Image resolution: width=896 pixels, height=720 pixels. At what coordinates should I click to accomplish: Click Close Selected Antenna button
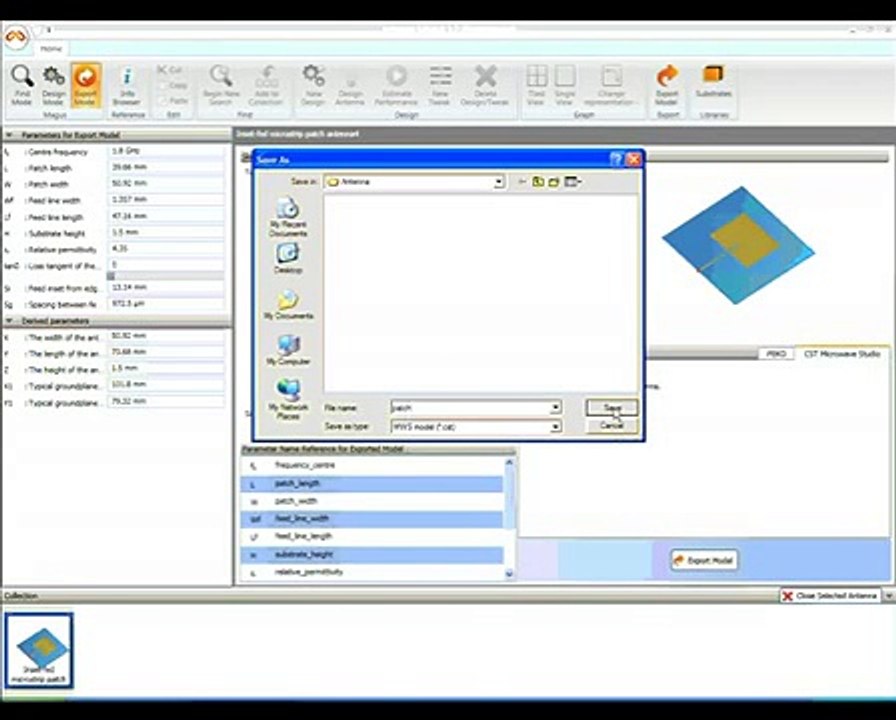click(x=830, y=596)
